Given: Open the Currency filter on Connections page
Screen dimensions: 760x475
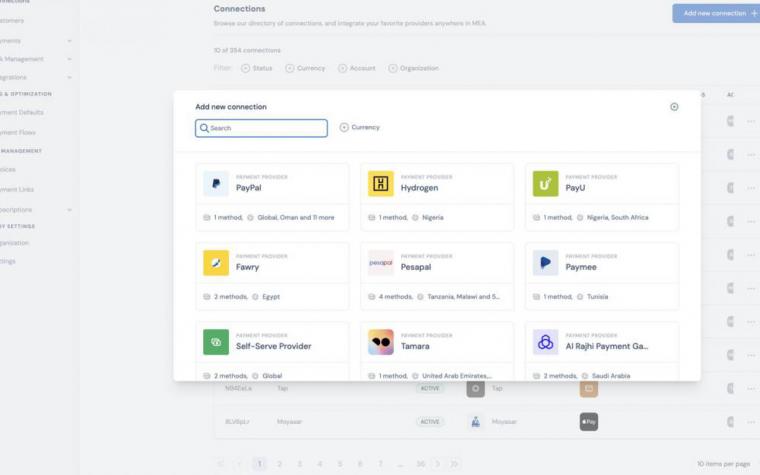Looking at the screenshot, I should pos(305,68).
